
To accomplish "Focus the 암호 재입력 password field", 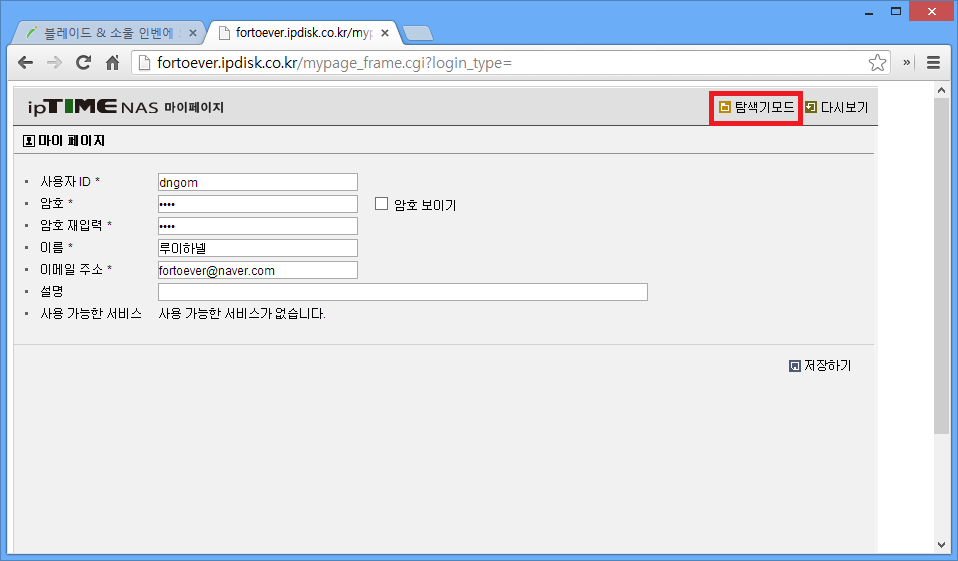I will [x=257, y=226].
